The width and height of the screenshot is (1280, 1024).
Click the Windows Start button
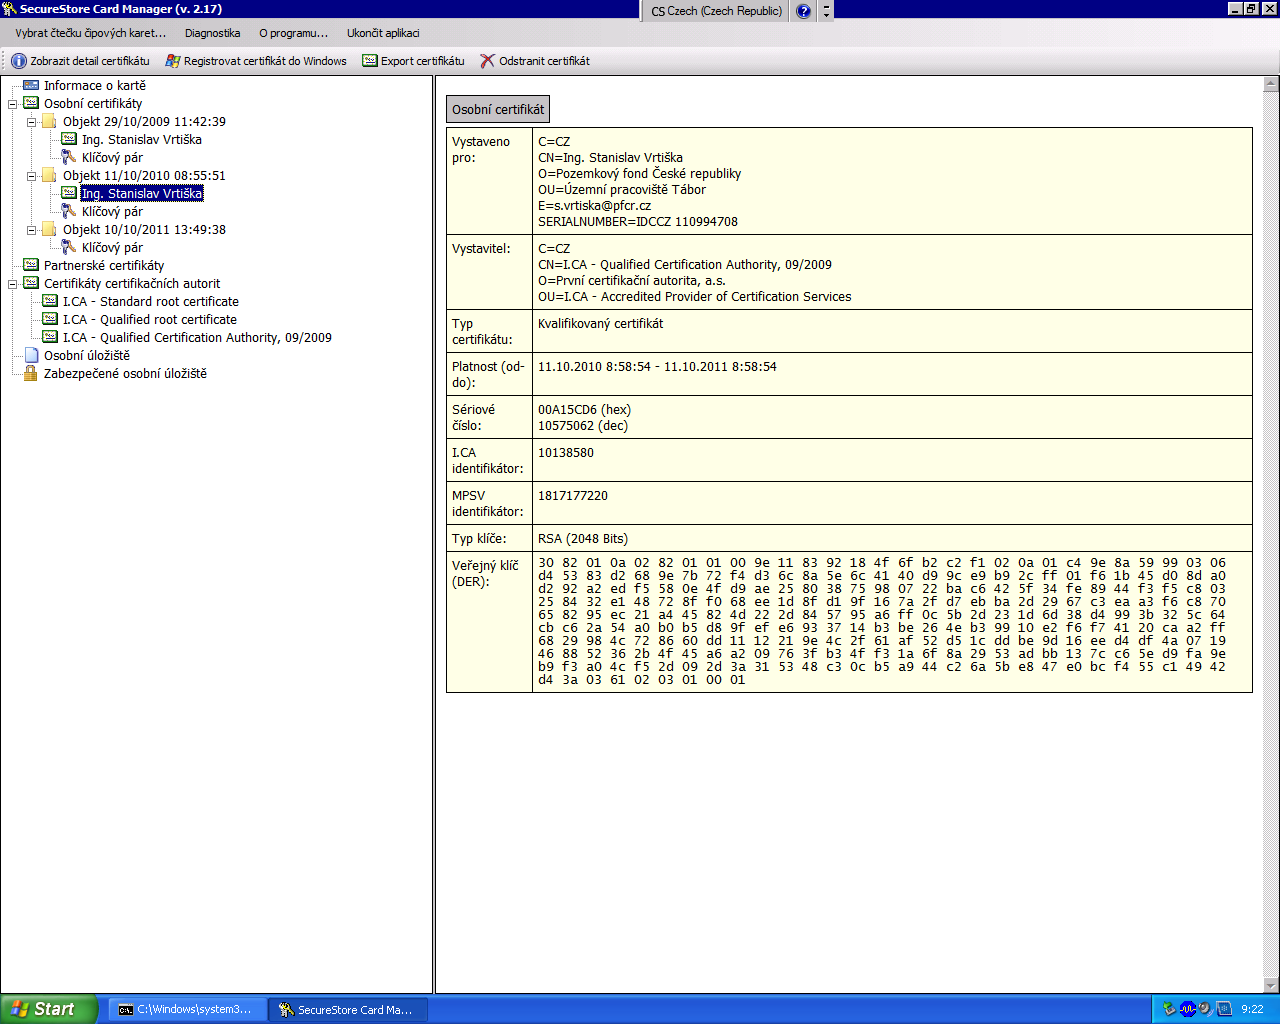(x=48, y=1009)
